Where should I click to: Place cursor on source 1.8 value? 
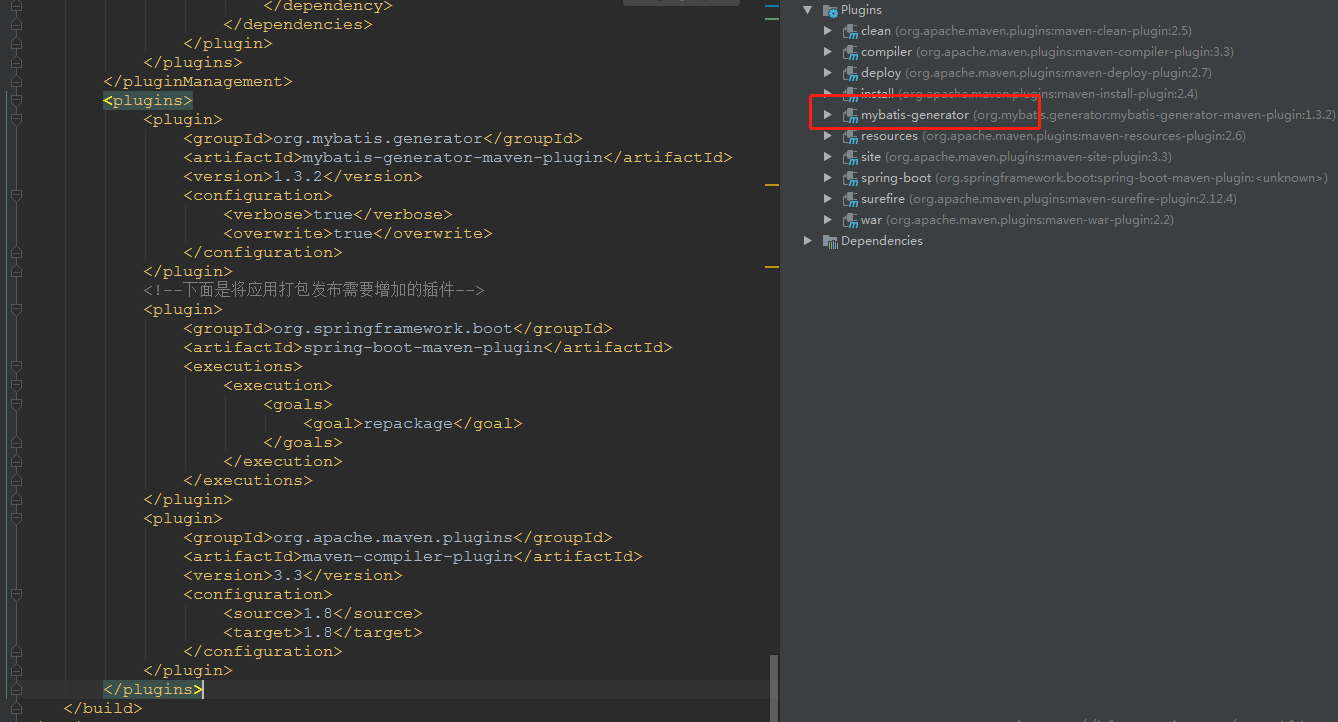point(317,613)
